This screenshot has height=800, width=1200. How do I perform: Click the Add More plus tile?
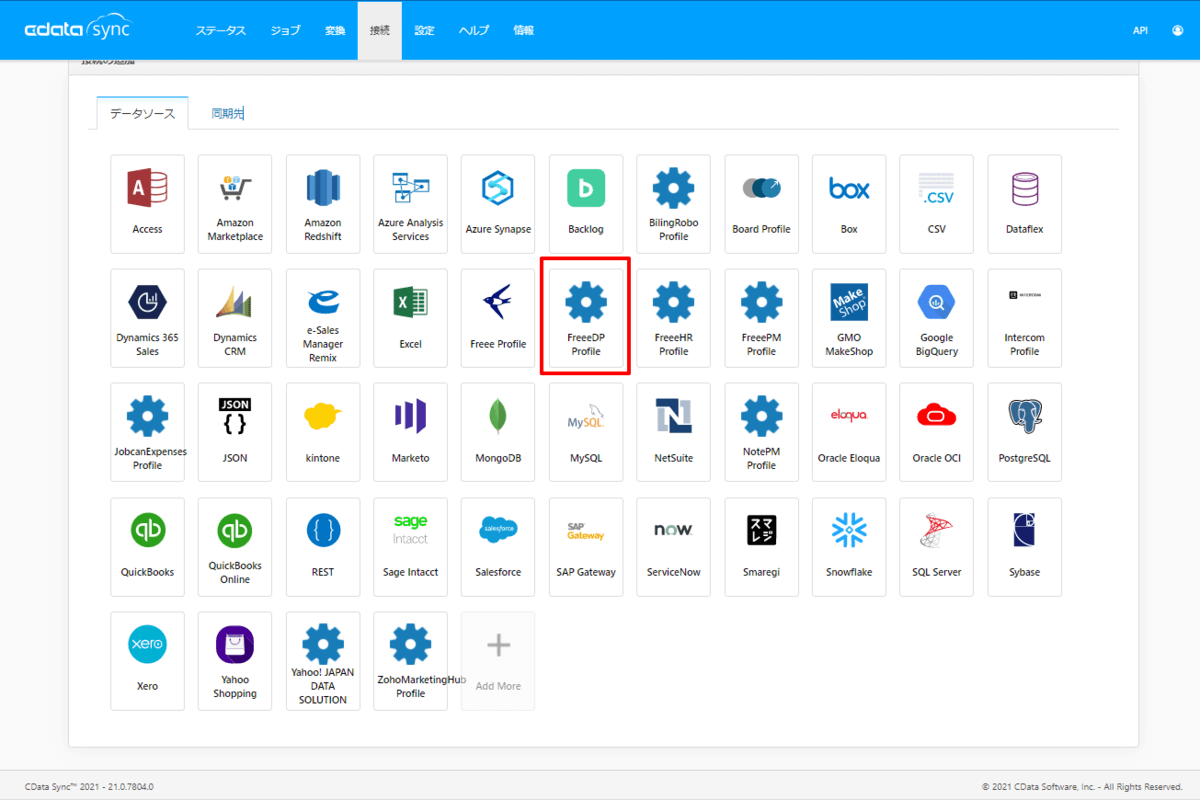(x=498, y=661)
